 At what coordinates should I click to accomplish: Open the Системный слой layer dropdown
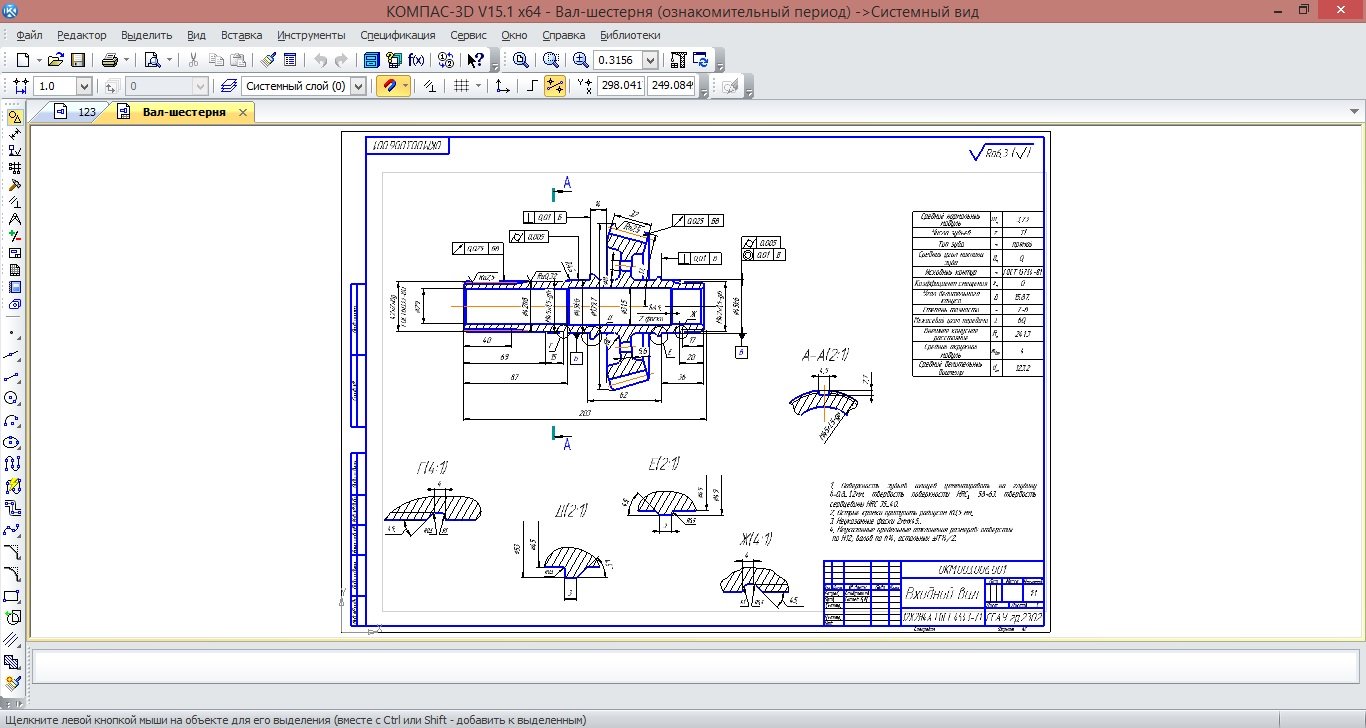click(359, 86)
